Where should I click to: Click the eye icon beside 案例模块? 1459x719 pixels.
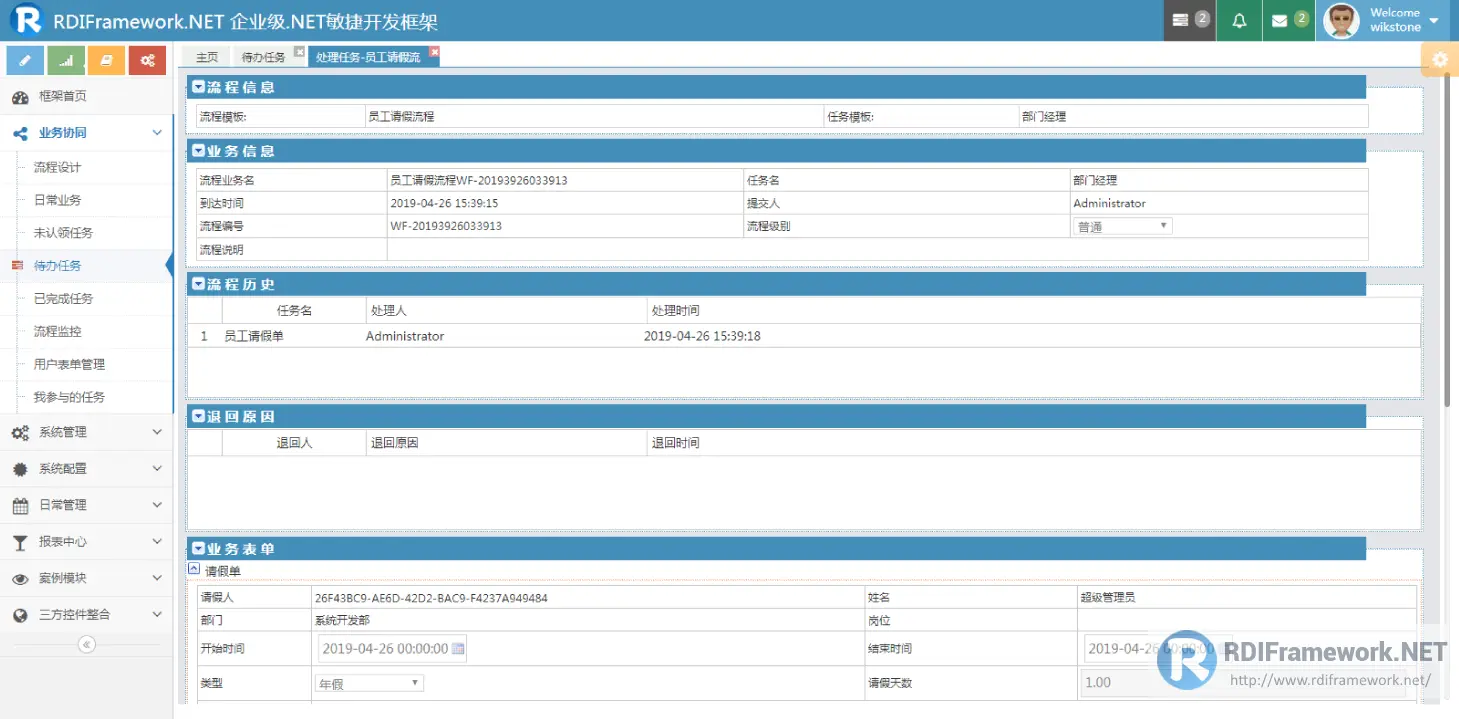tap(20, 579)
